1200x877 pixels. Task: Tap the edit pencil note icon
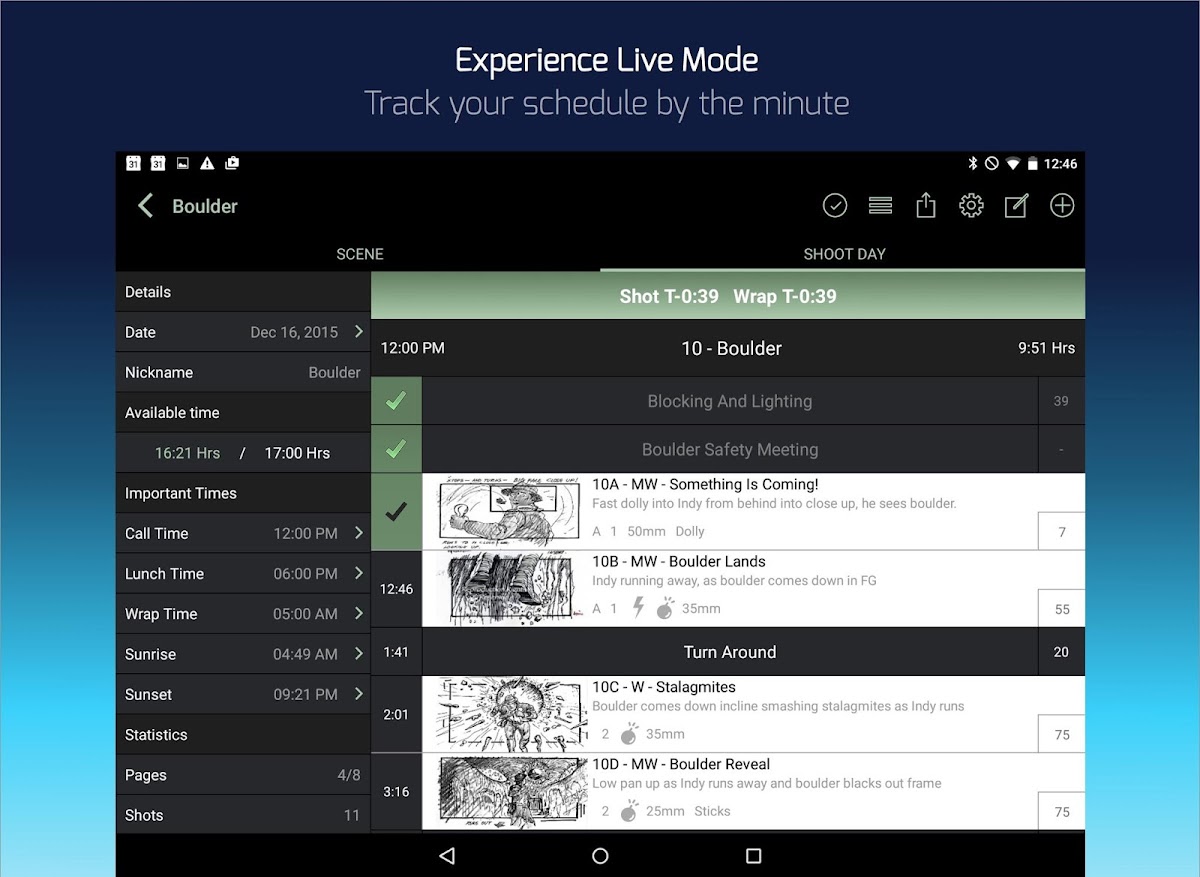click(1016, 206)
